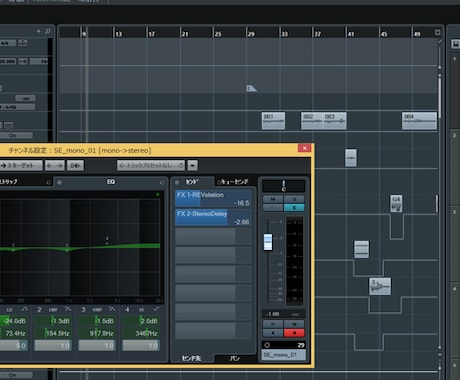
Task: Click the channel volume fader handle
Action: click(268, 242)
